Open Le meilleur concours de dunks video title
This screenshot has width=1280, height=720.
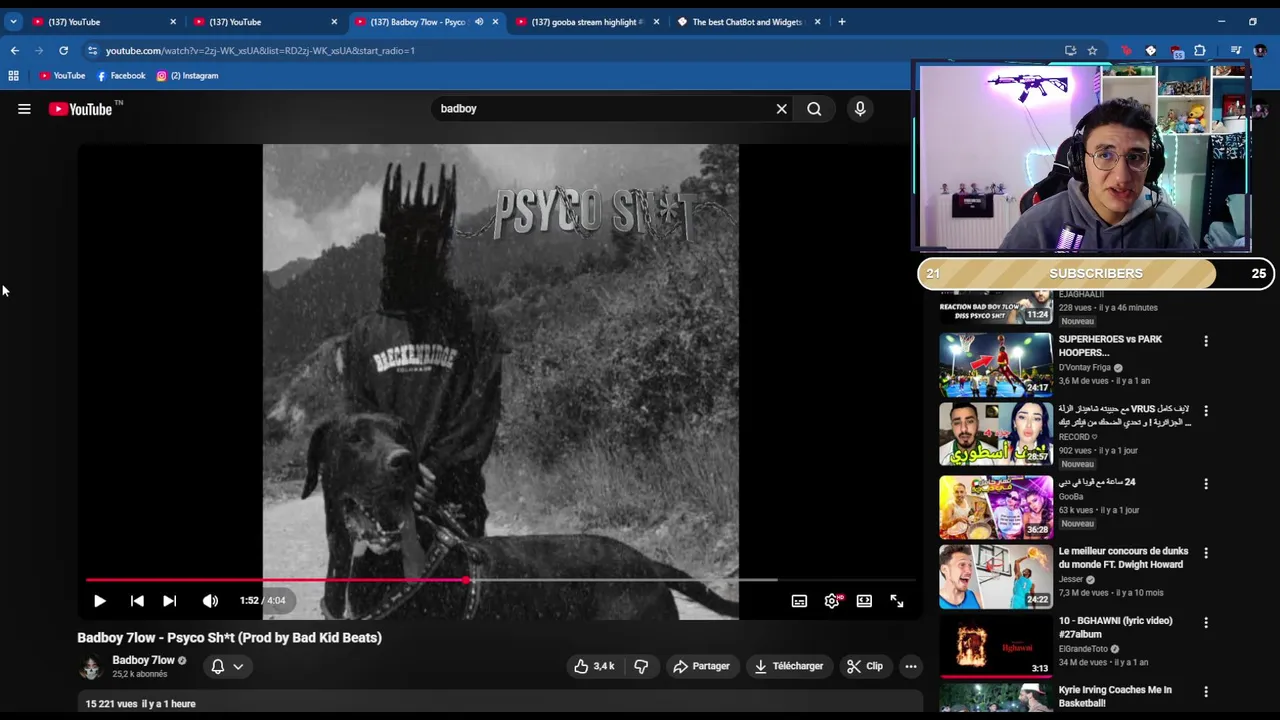pos(1123,558)
